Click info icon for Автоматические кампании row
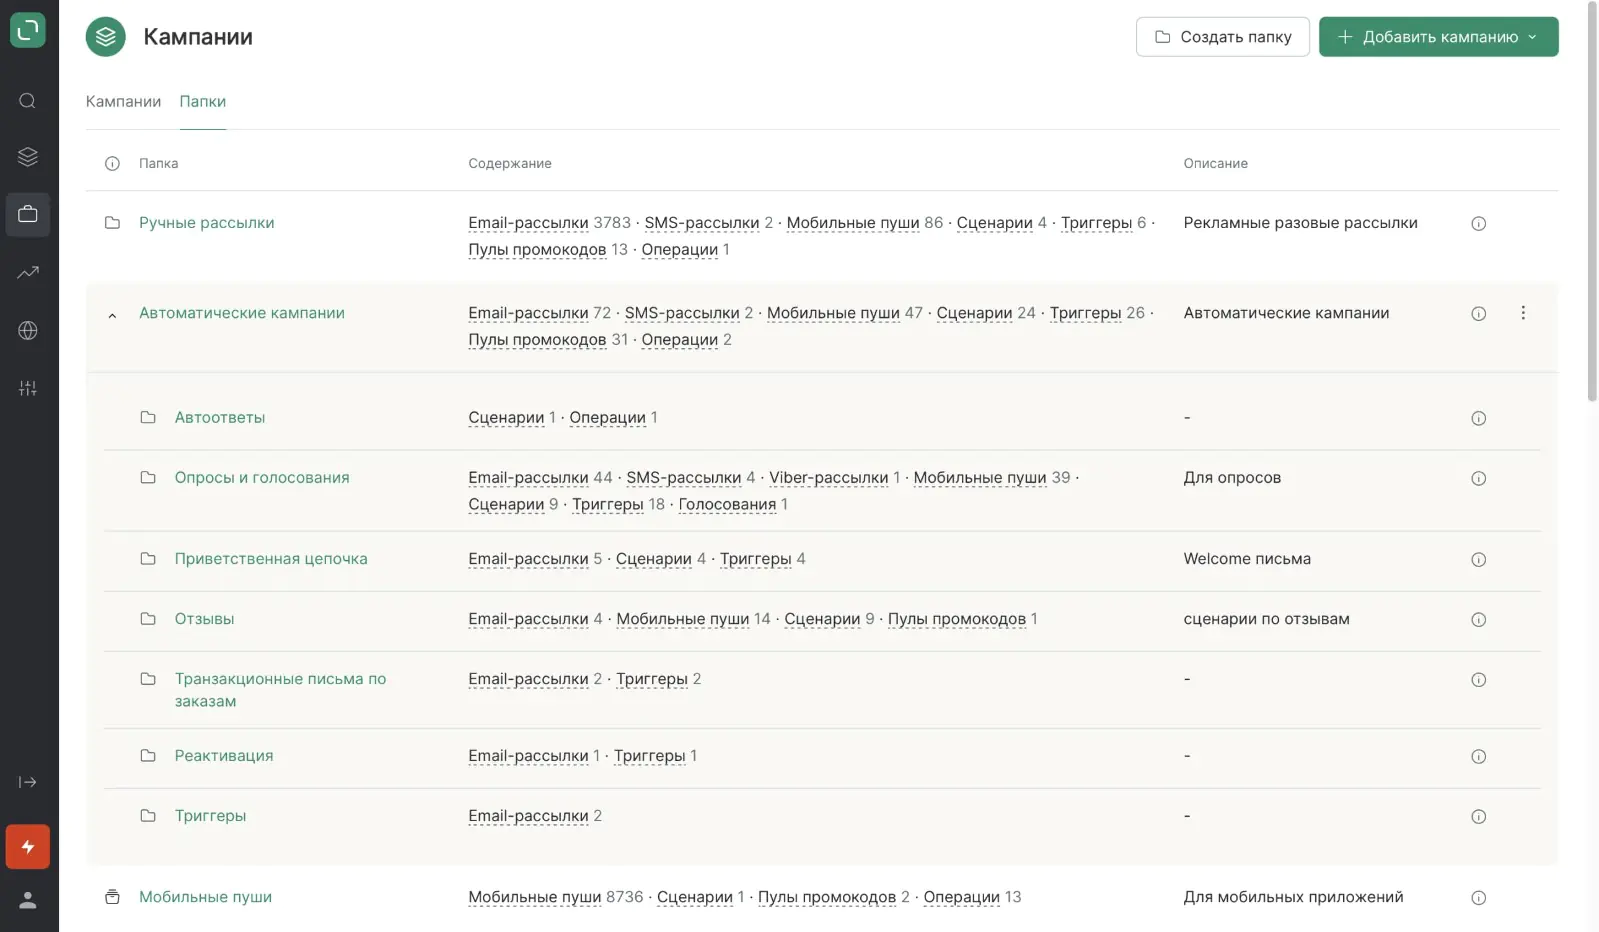The image size is (1599, 932). tap(1478, 314)
